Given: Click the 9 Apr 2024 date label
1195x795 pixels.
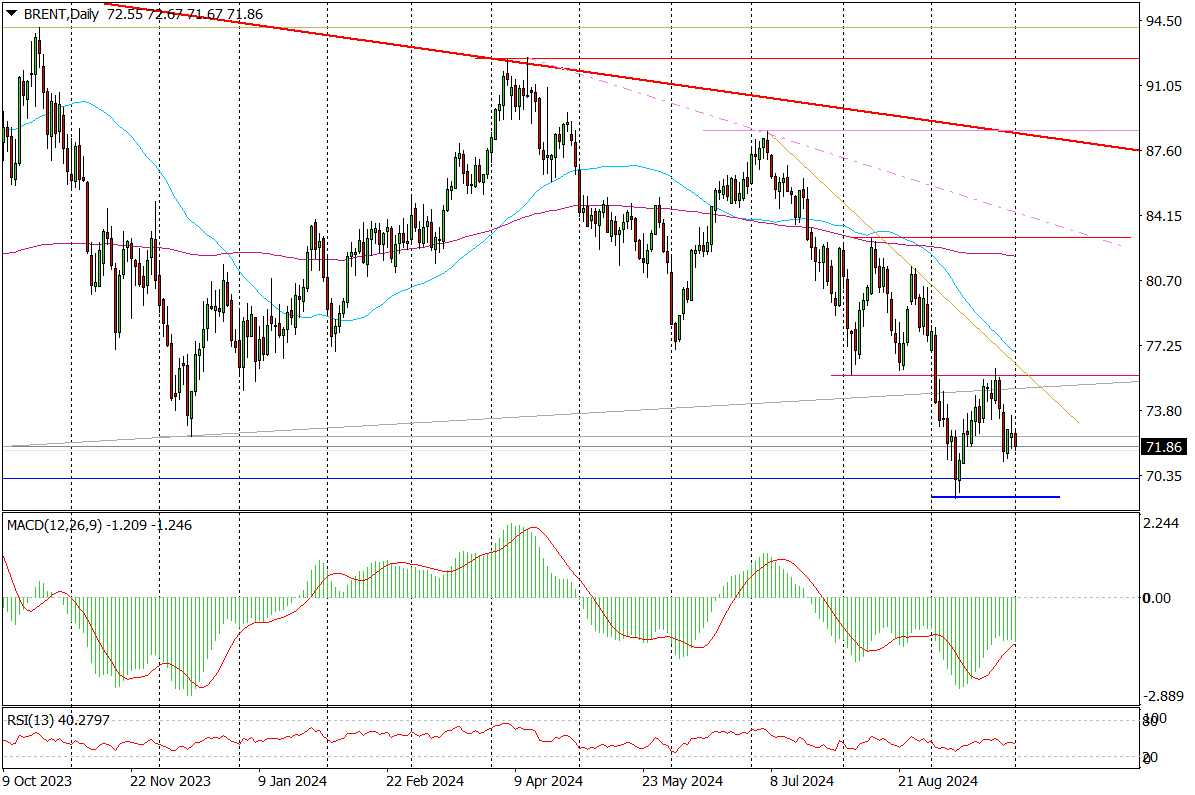Looking at the screenshot, I should point(548,781).
